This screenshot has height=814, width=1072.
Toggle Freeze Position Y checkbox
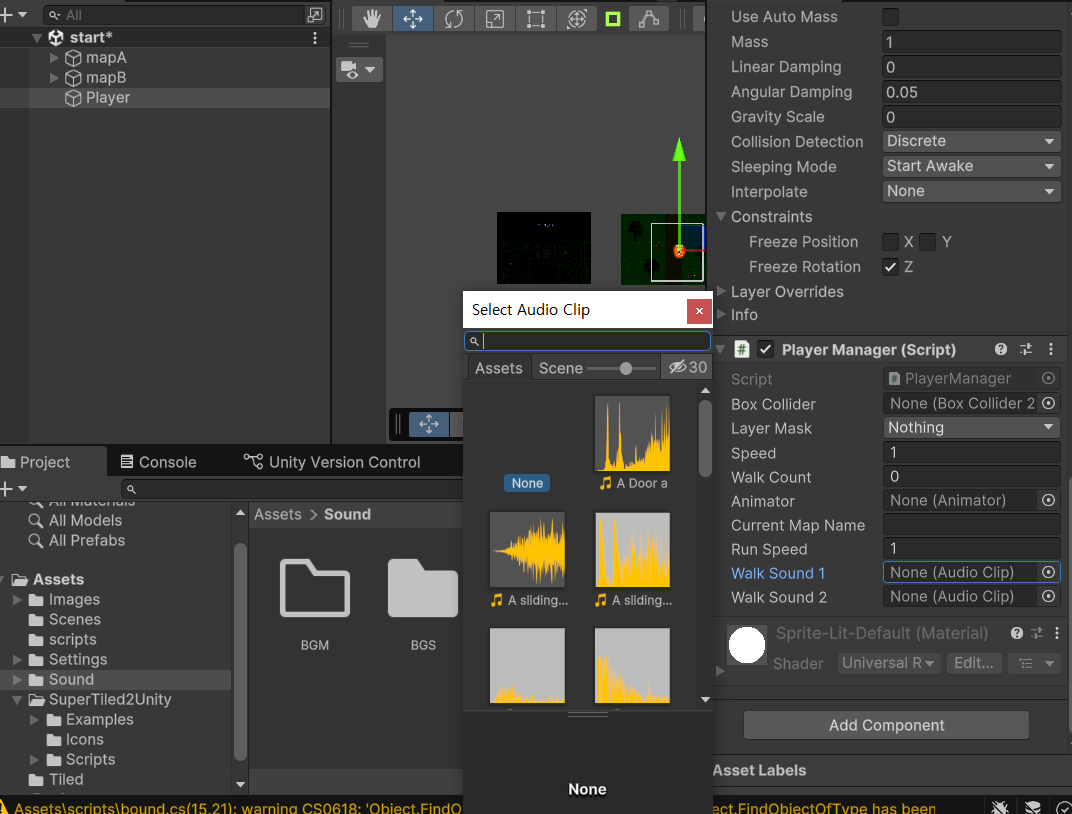(928, 242)
